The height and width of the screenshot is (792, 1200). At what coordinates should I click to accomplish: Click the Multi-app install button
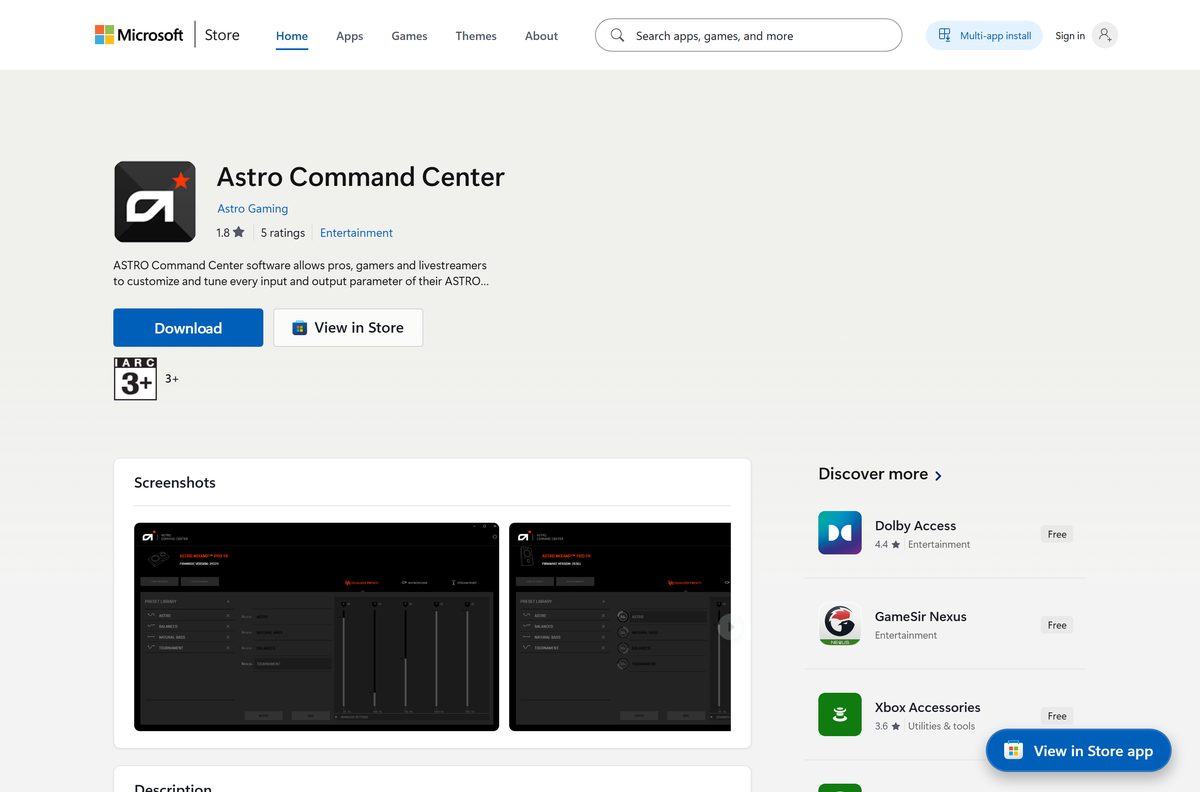point(984,35)
